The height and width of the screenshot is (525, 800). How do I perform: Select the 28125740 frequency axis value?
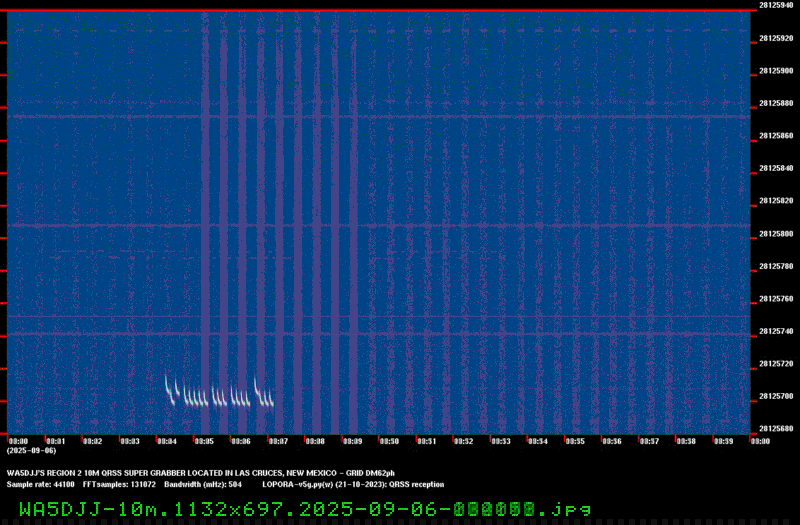[x=777, y=332]
